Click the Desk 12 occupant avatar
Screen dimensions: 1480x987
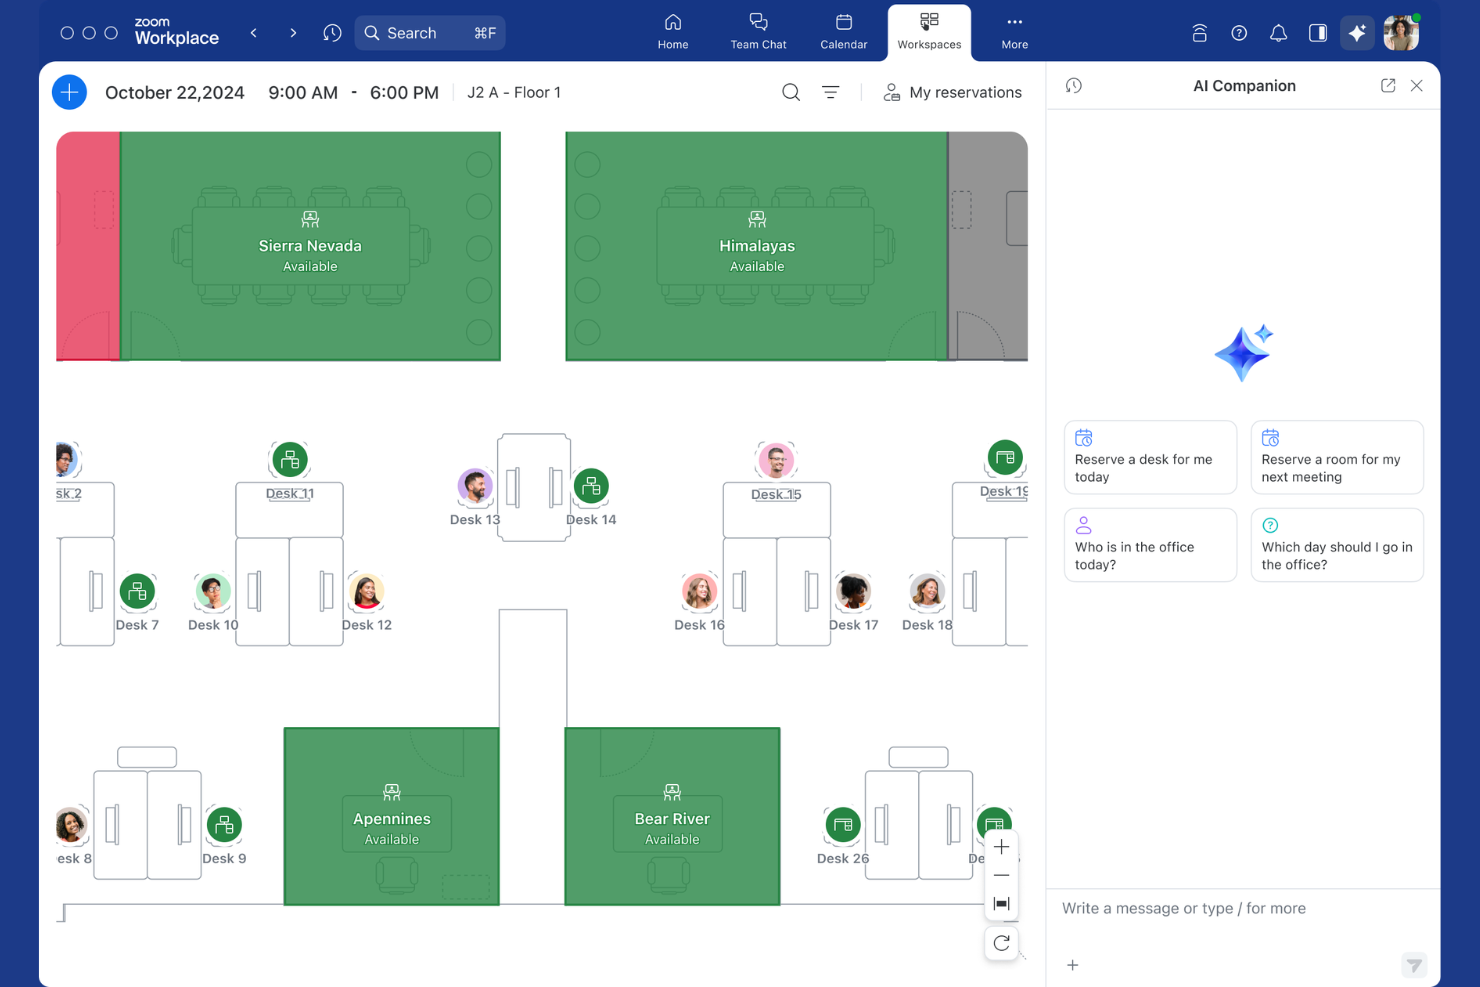(367, 592)
